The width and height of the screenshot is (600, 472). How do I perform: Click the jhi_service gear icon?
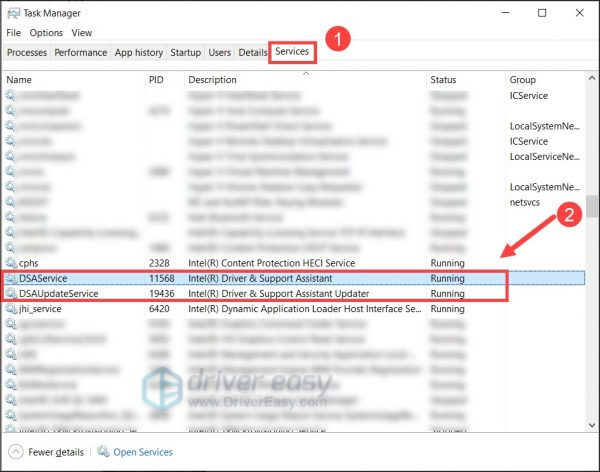tap(11, 309)
